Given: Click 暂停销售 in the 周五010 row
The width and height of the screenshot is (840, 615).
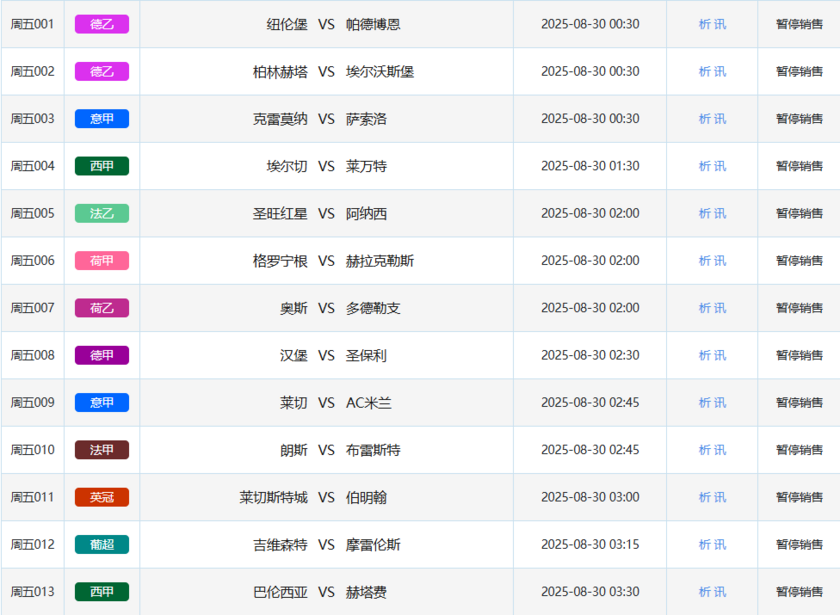Looking at the screenshot, I should click(799, 450).
